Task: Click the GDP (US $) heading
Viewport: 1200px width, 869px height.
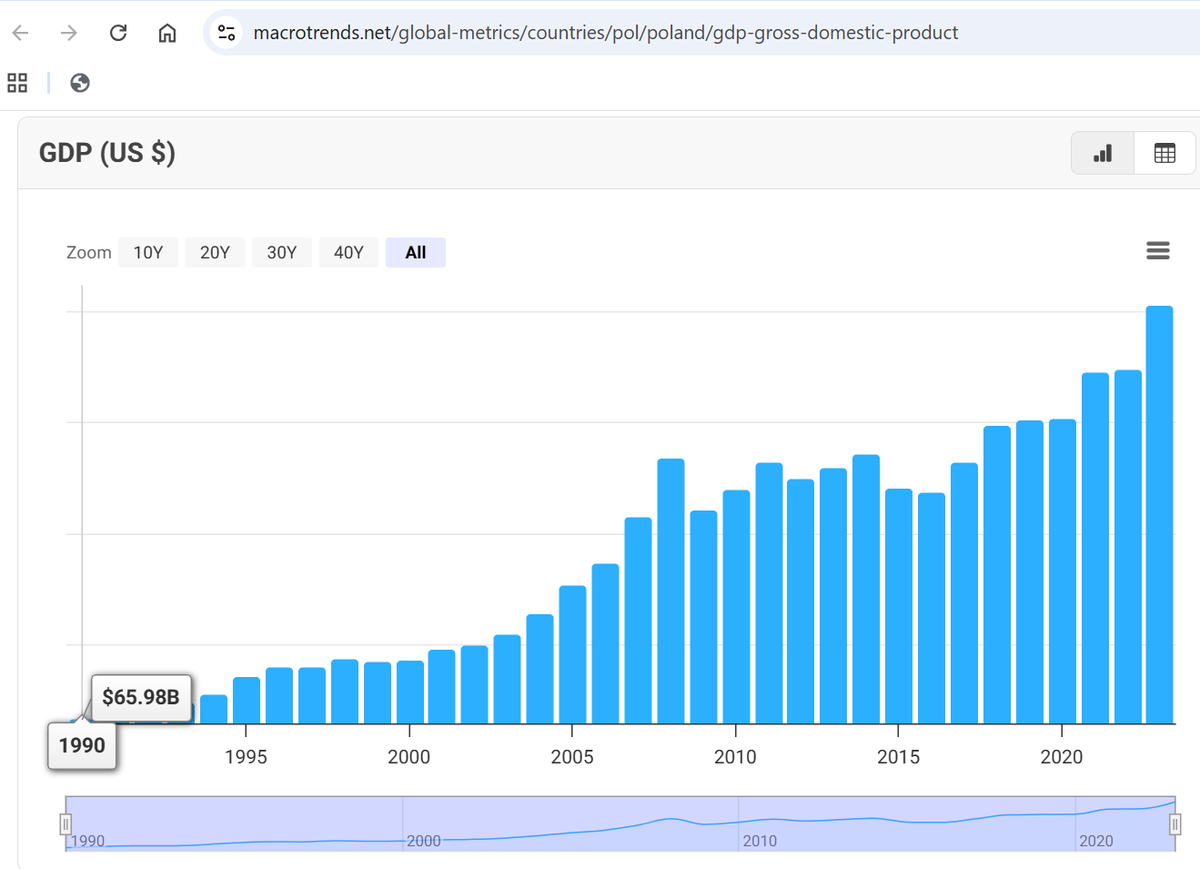Action: point(107,153)
